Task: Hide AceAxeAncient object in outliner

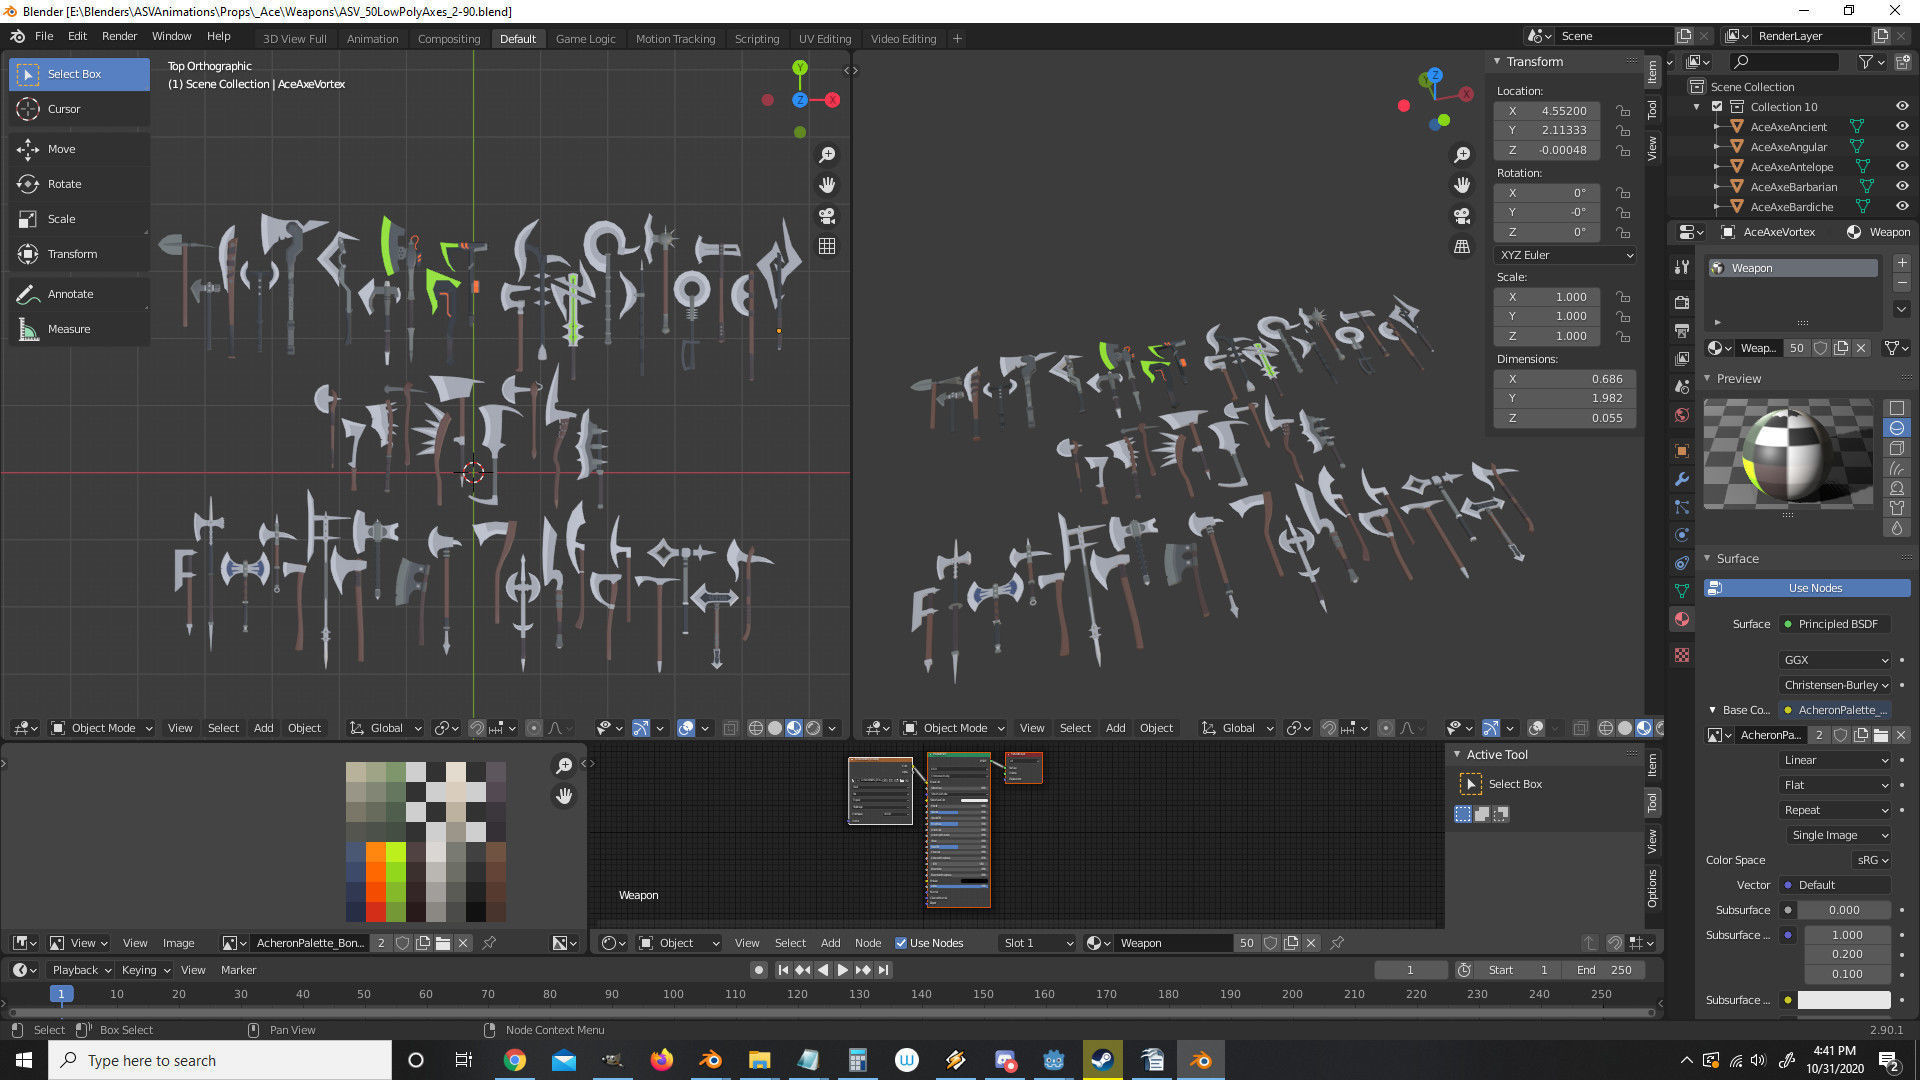Action: 1902,127
